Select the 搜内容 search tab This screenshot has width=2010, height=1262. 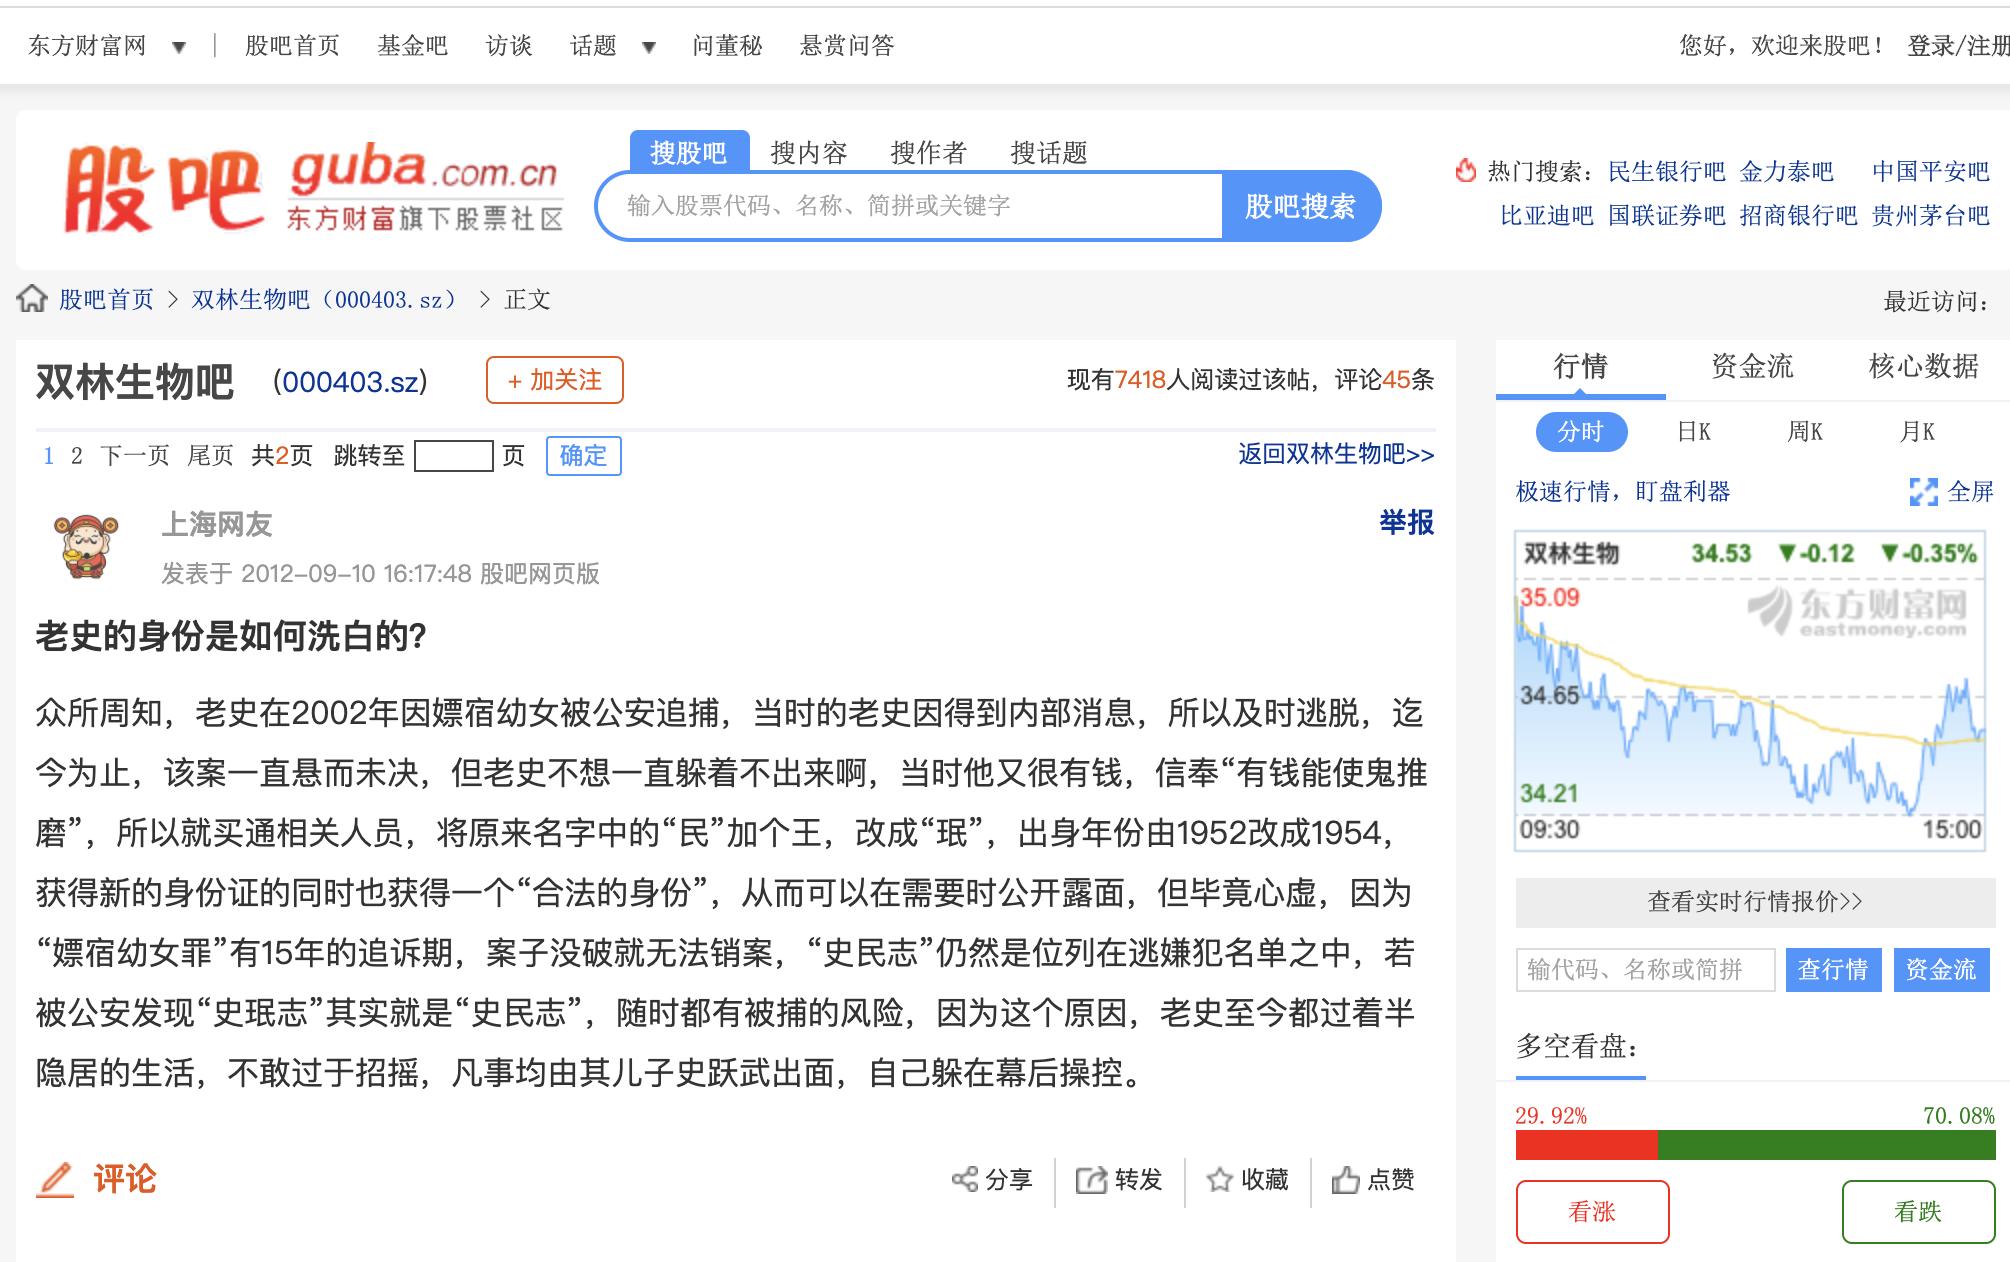coord(809,152)
